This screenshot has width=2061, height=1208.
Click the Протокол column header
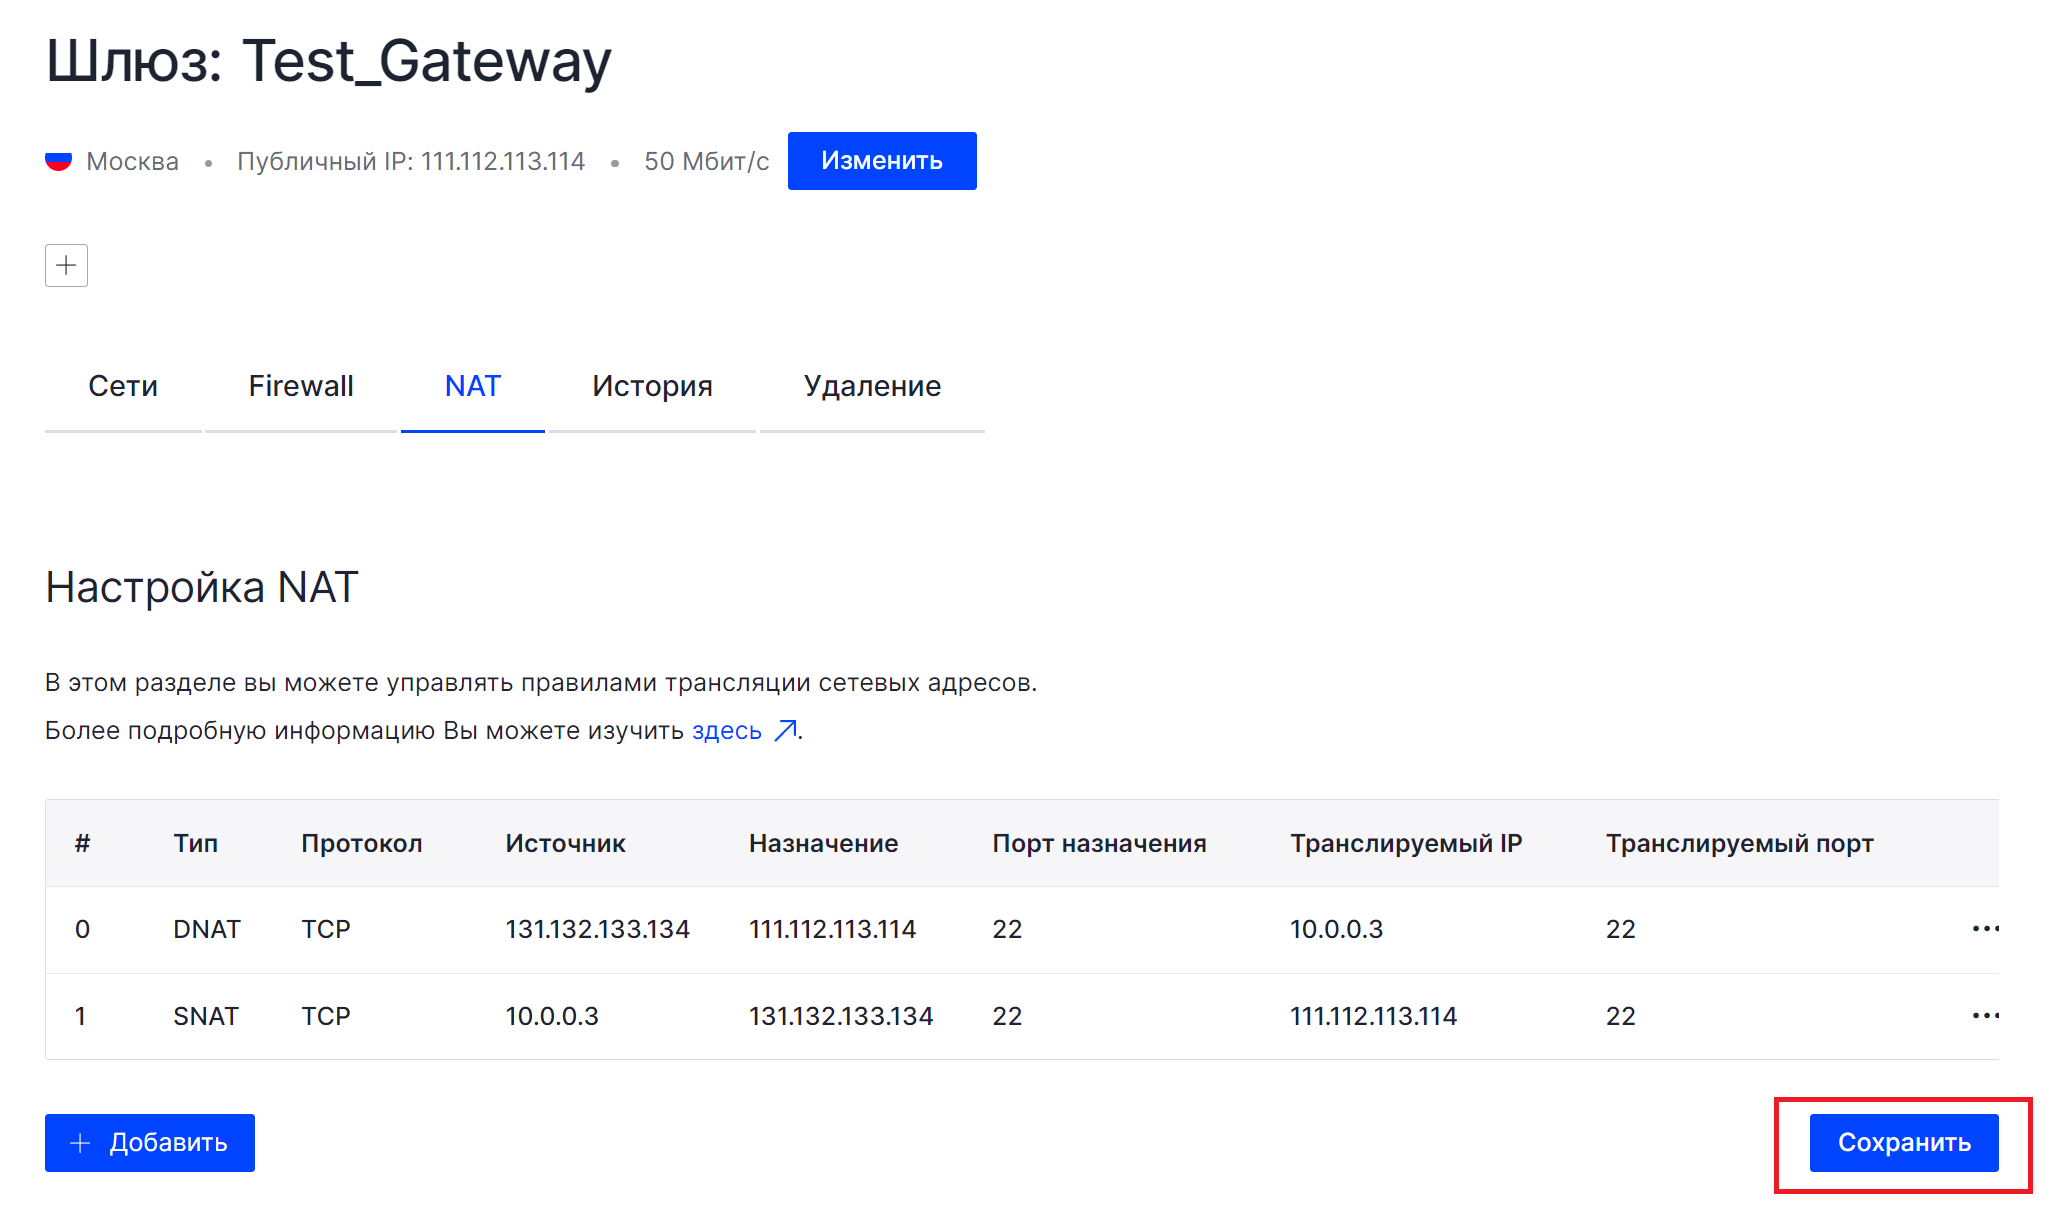[362, 843]
